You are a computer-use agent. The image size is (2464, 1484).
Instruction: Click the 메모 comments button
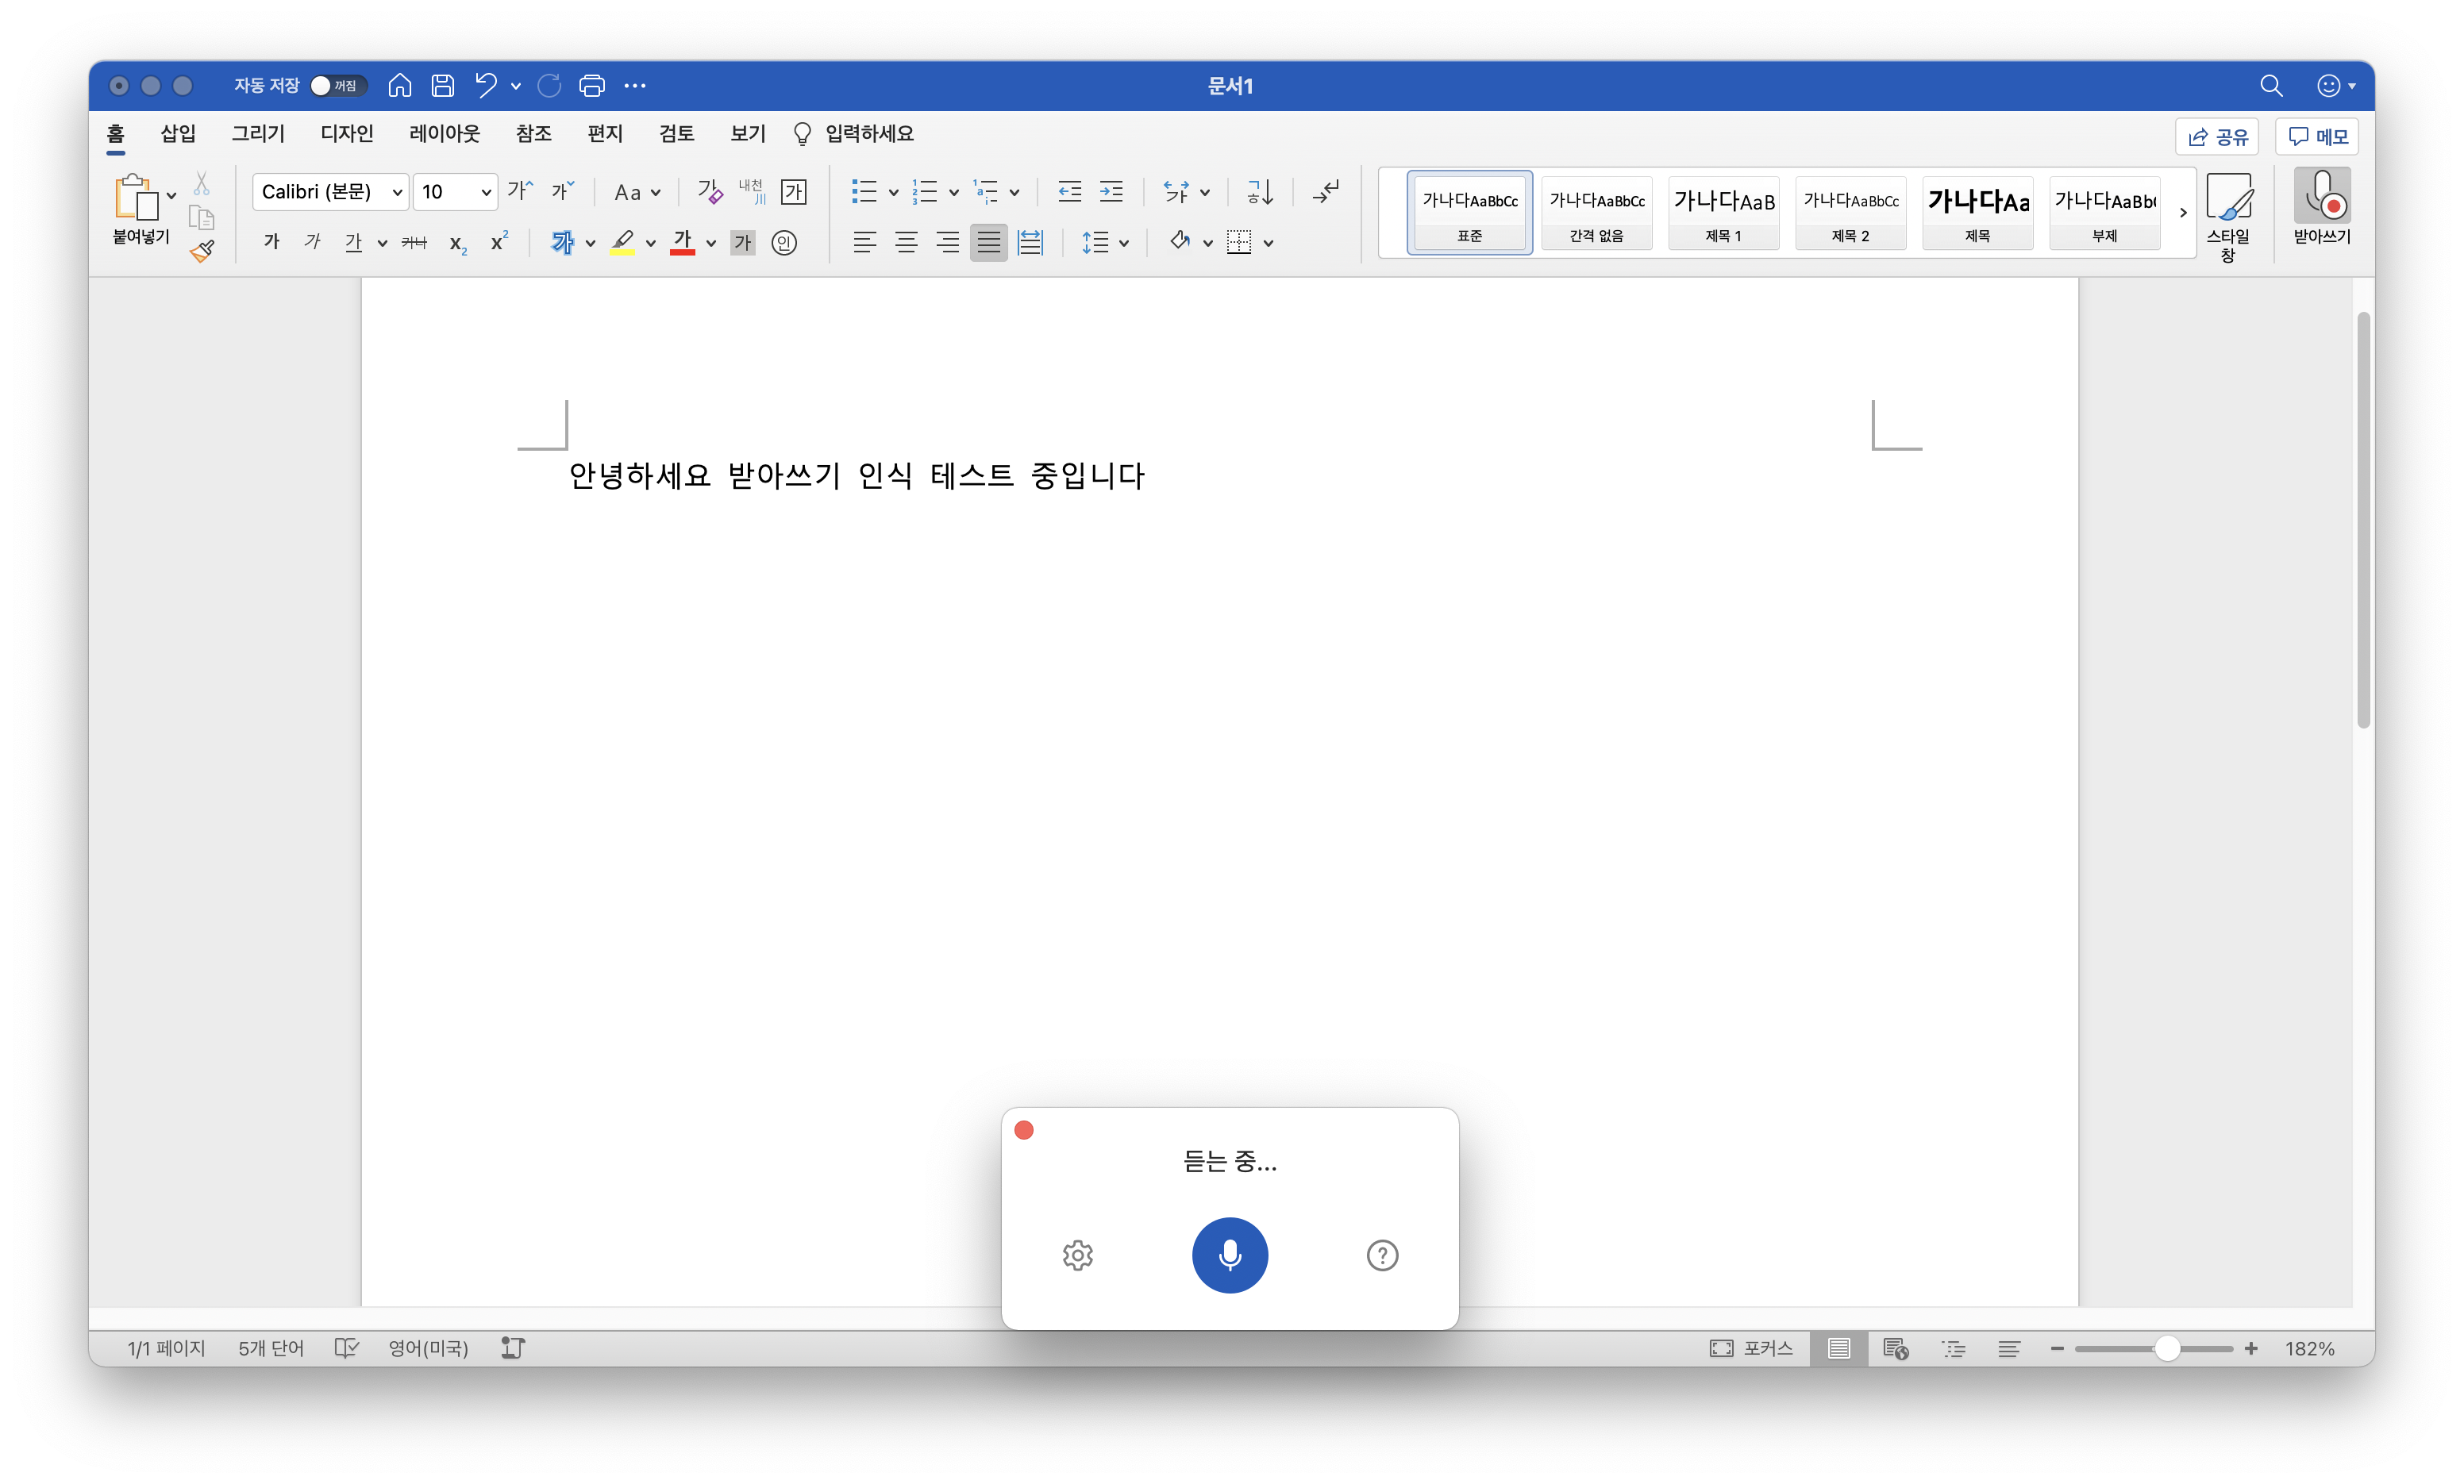point(2317,137)
